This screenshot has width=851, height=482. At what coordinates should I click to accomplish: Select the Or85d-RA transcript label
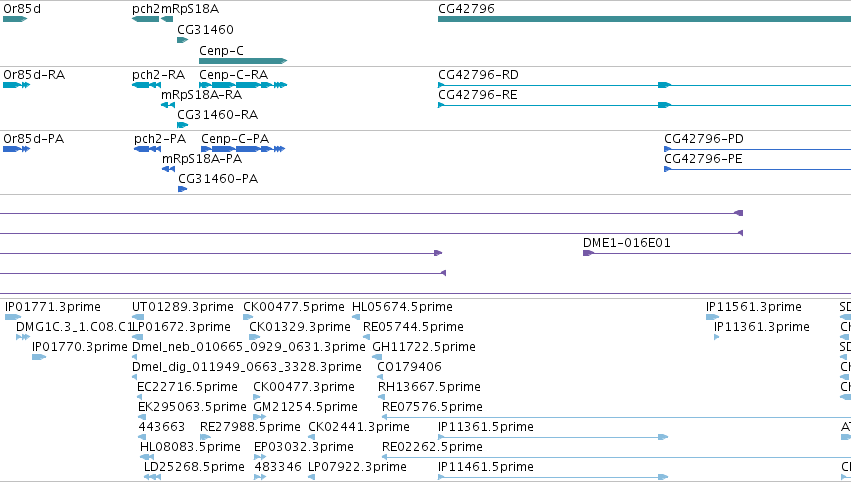click(34, 75)
